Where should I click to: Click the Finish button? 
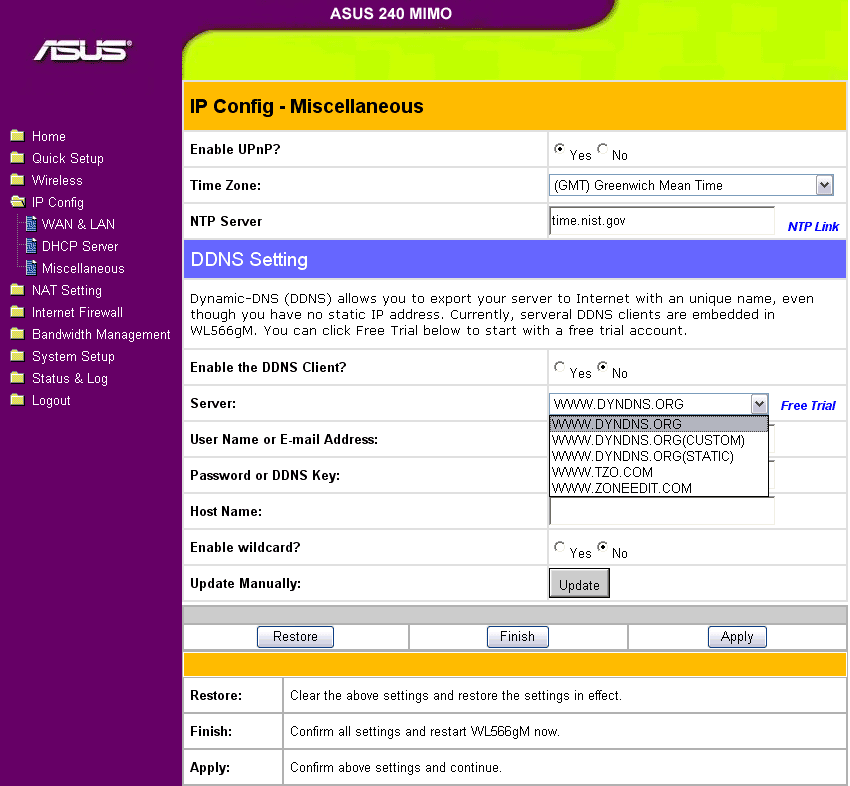click(517, 636)
